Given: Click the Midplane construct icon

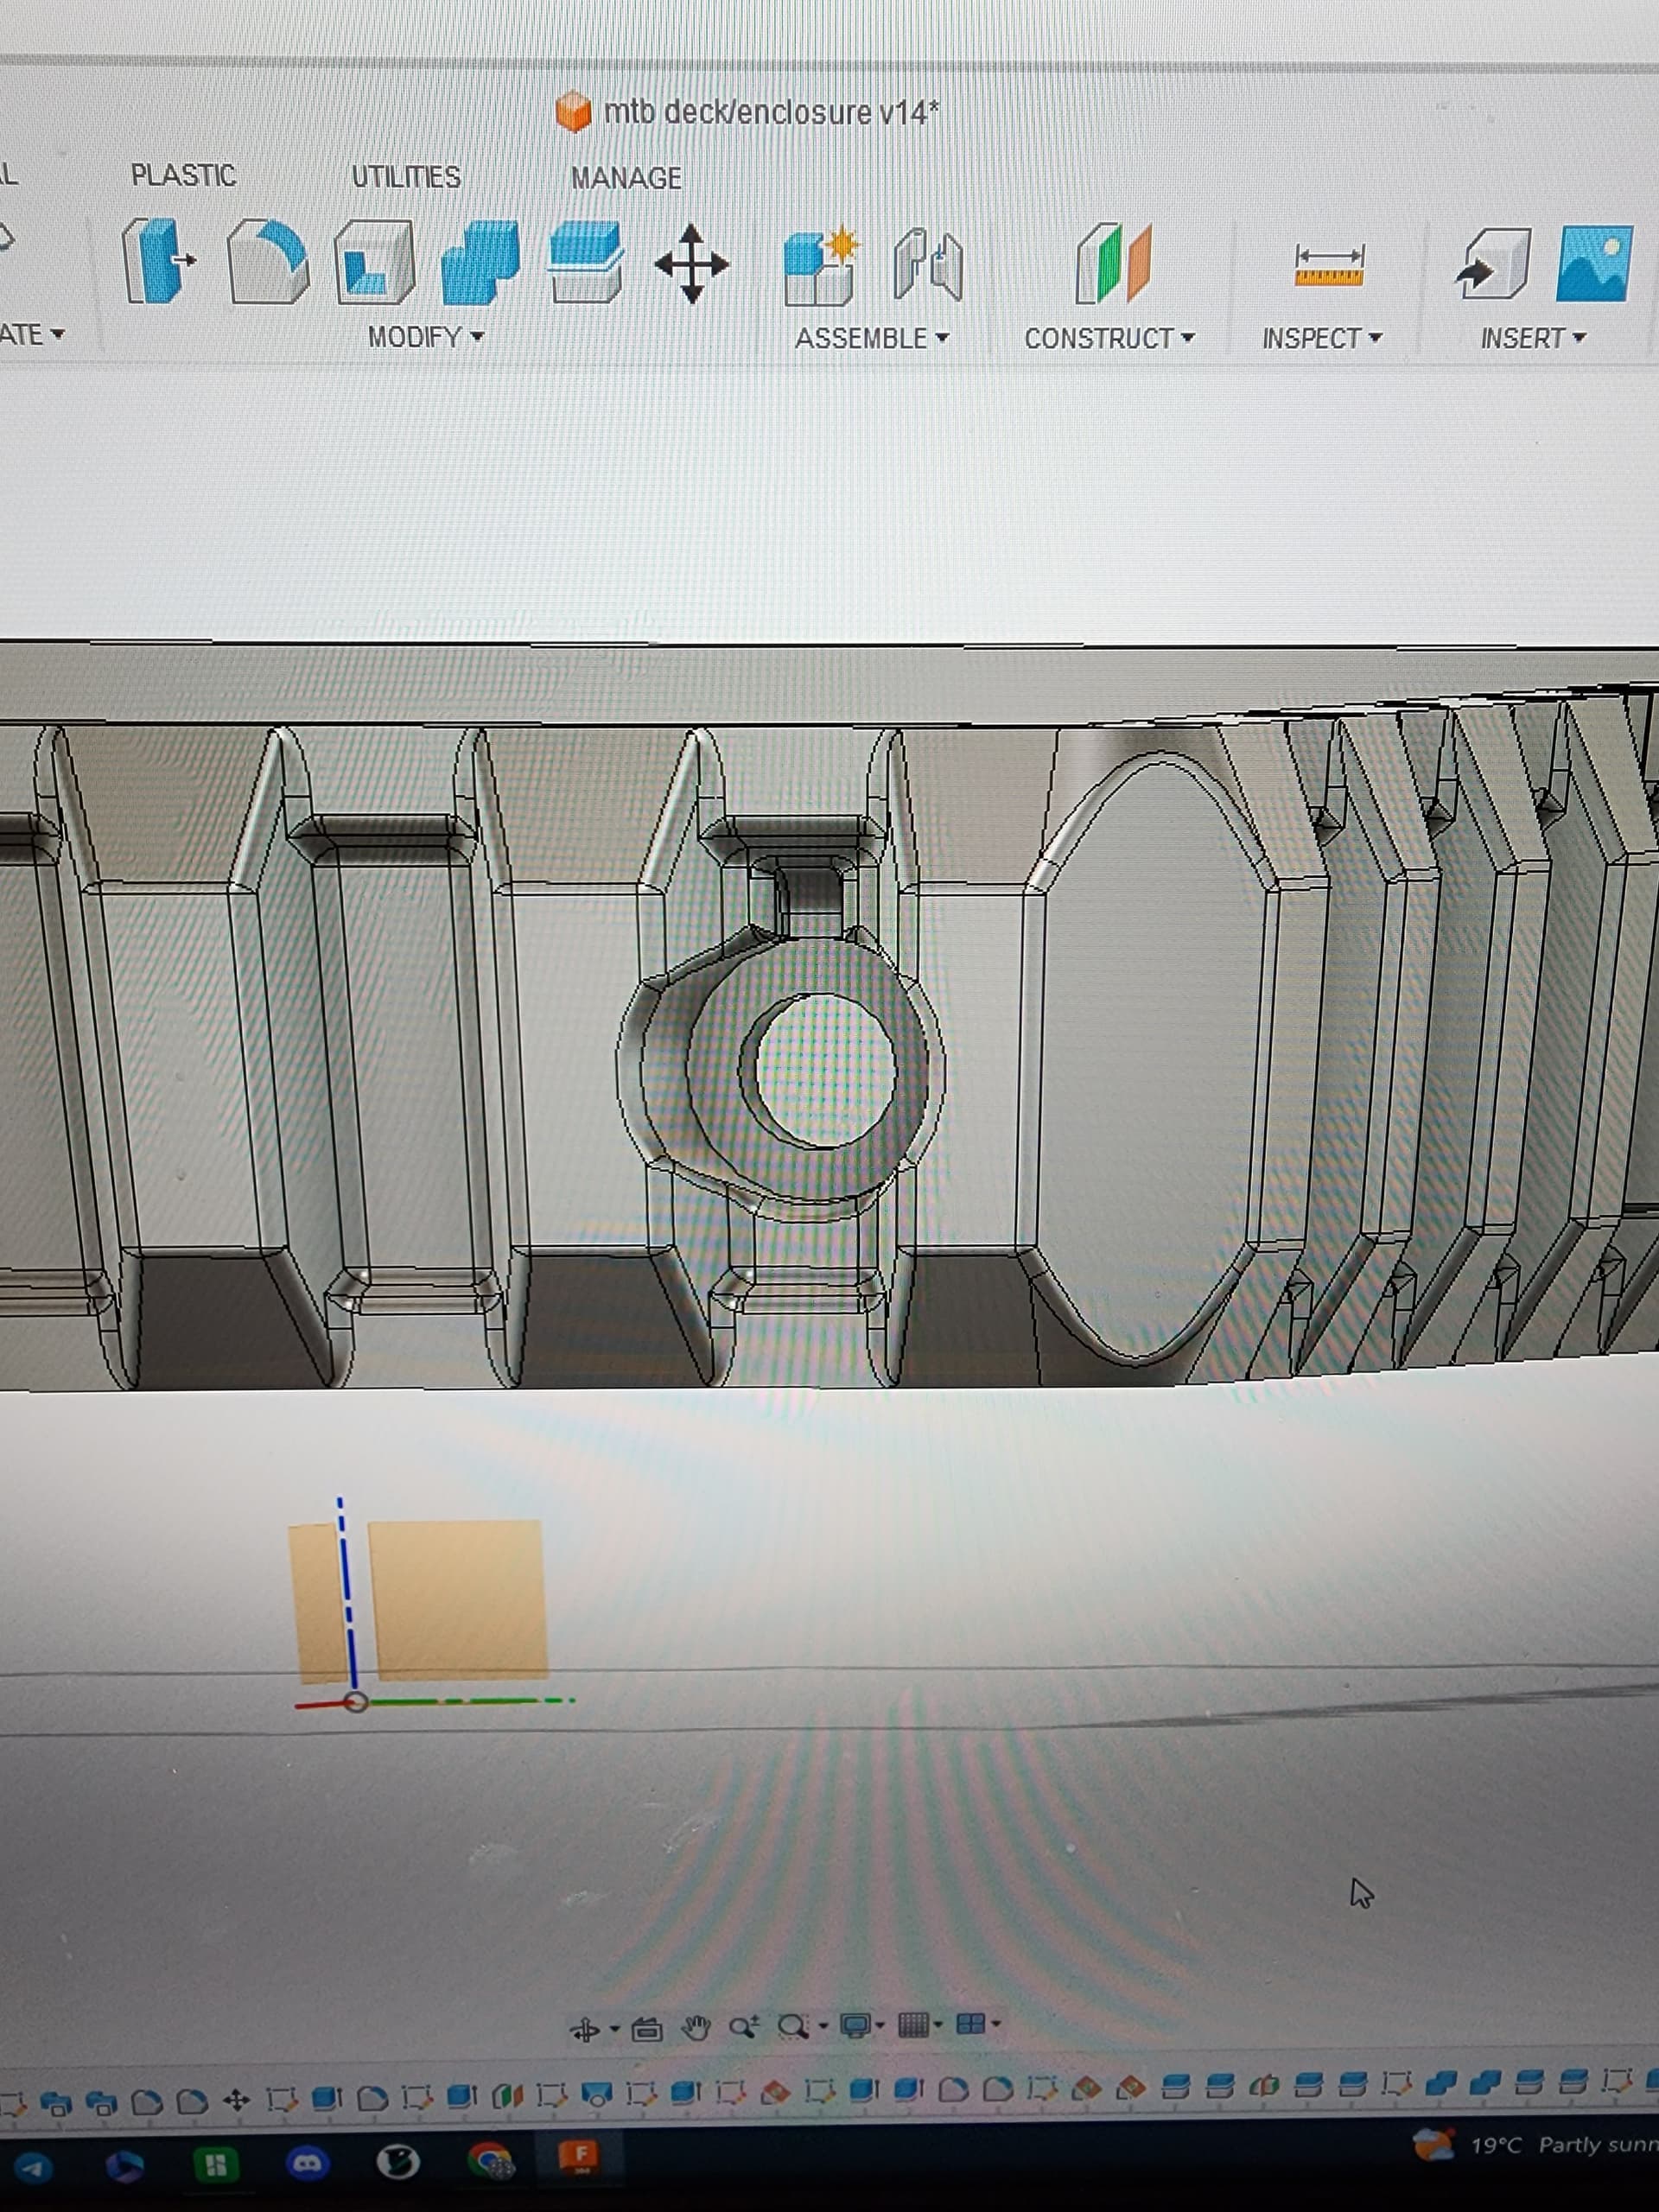Looking at the screenshot, I should pos(1113,264).
